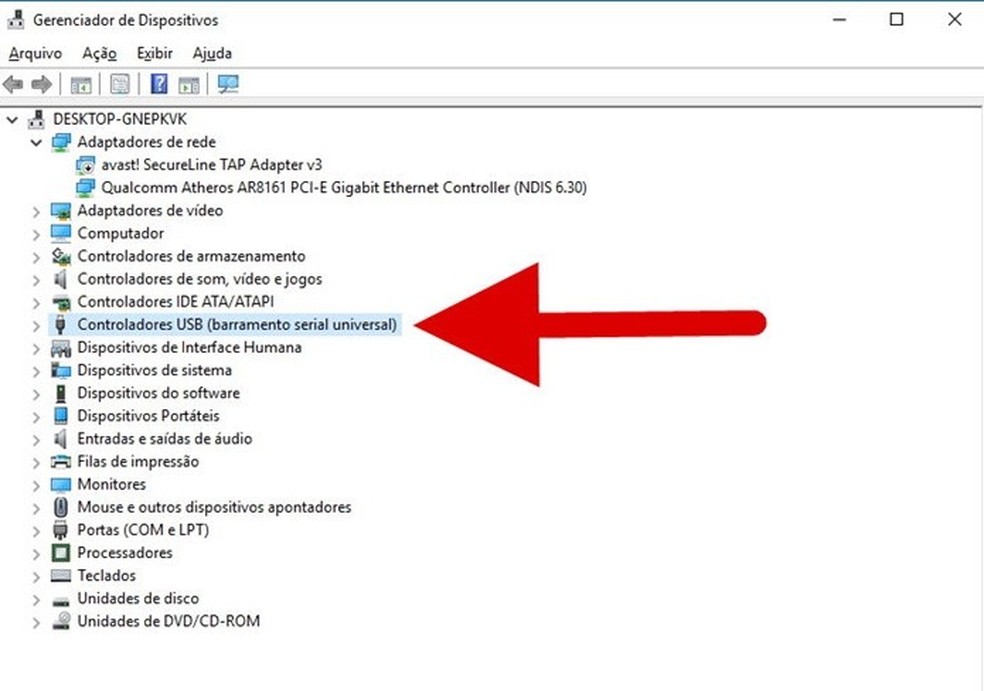Click the Processadores chip icon
The width and height of the screenshot is (984, 691).
[60, 553]
